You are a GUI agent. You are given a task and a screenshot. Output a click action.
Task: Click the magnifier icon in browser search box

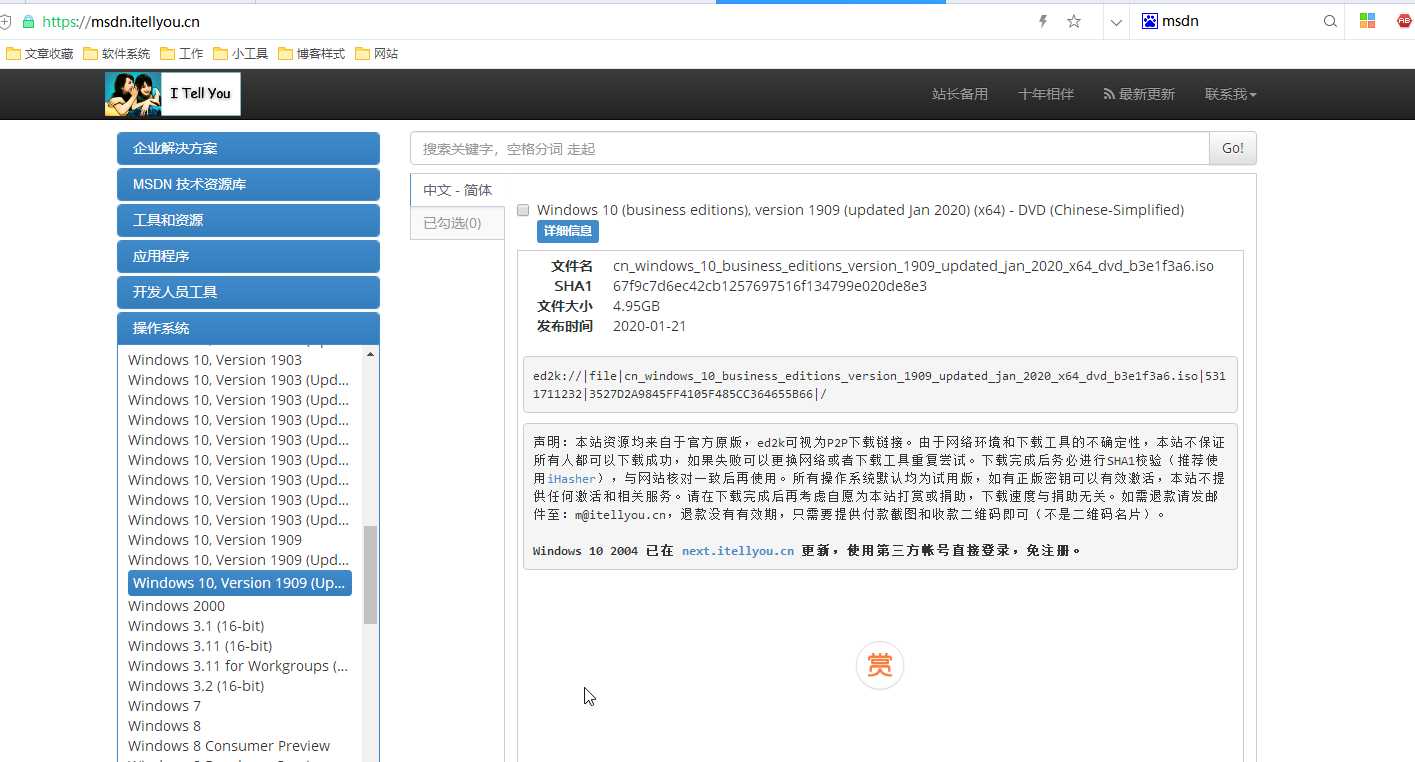(1330, 21)
